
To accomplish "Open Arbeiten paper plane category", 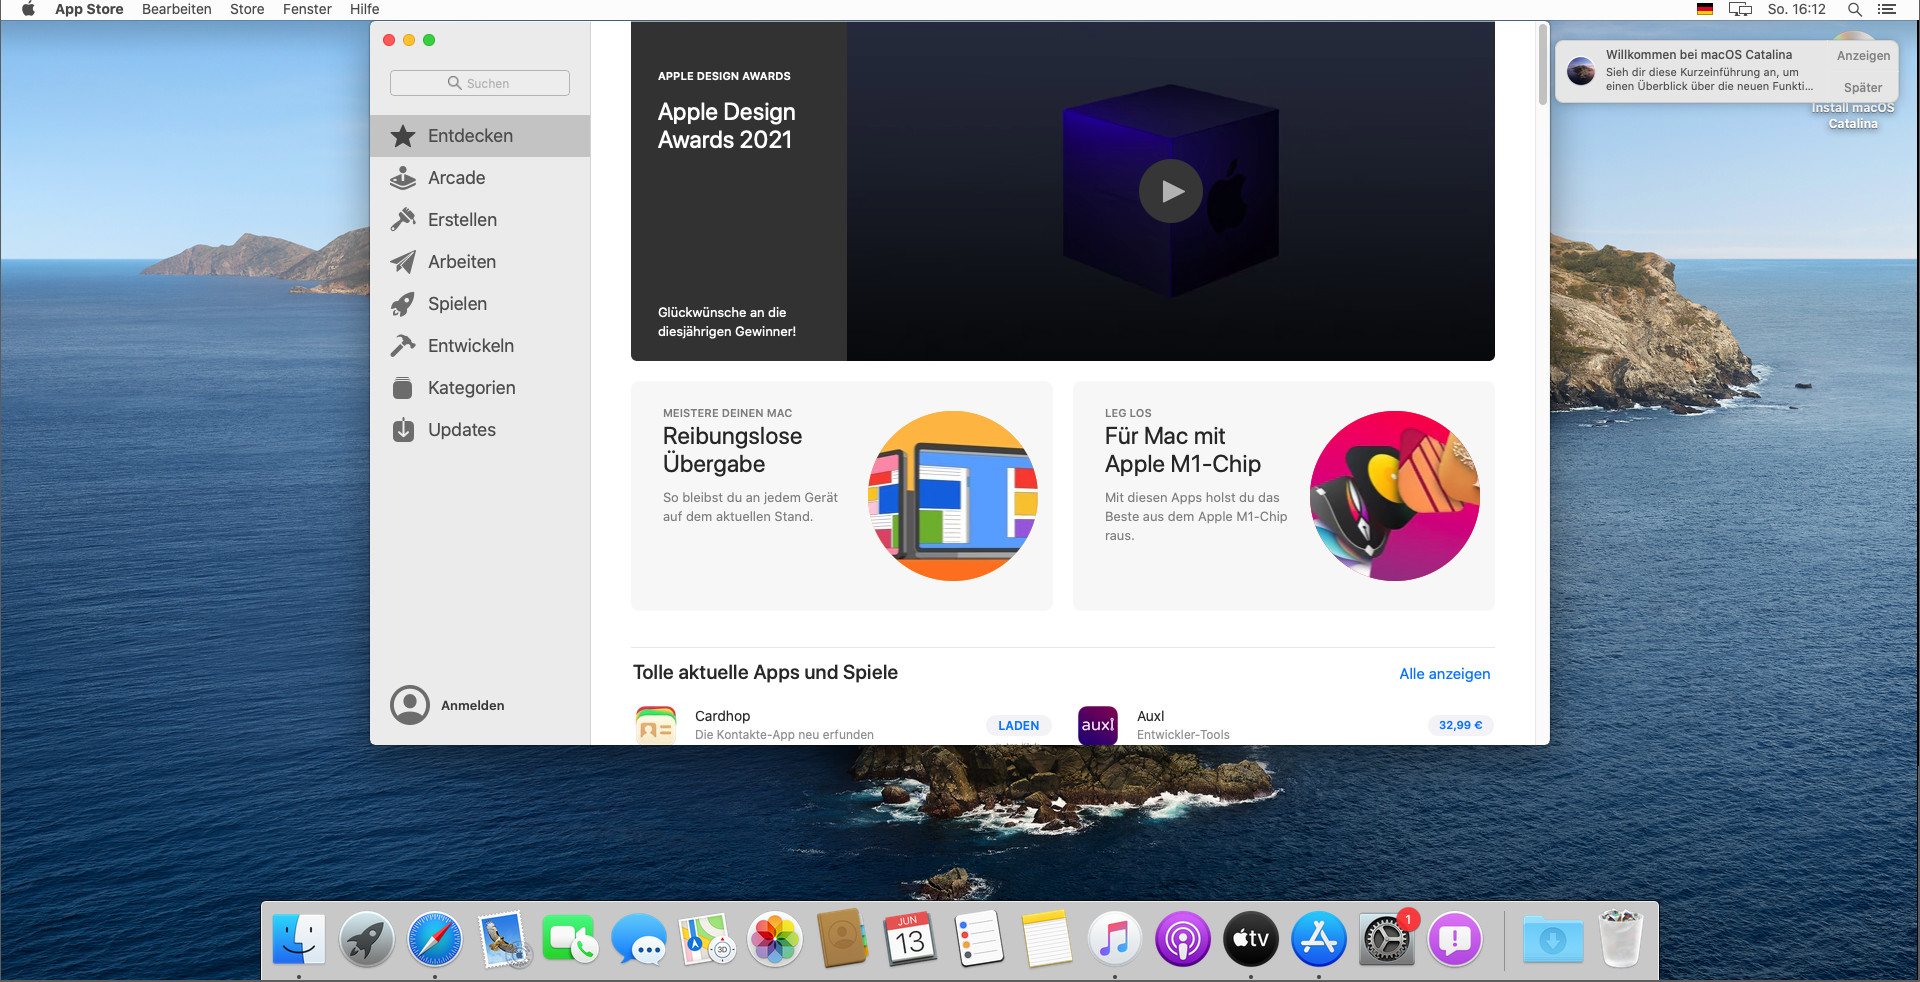I will click(461, 262).
